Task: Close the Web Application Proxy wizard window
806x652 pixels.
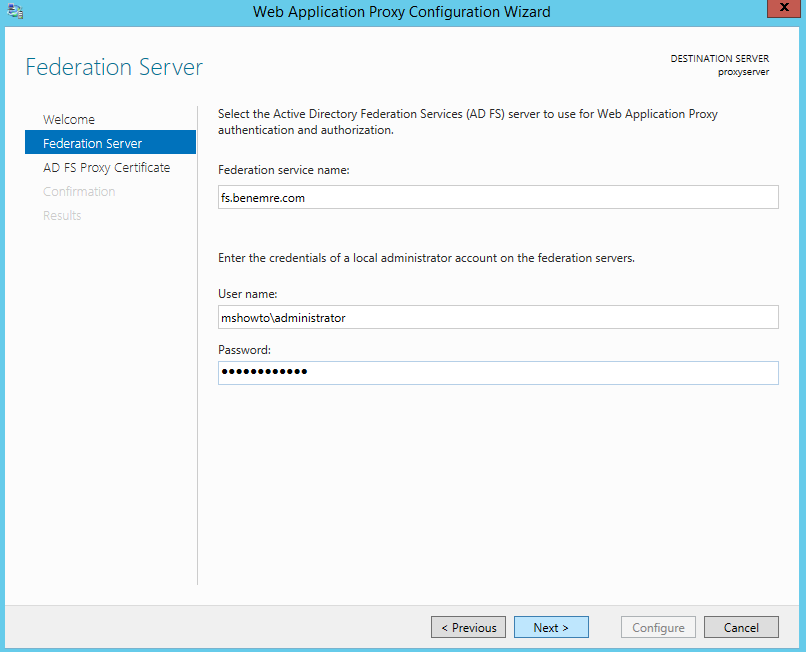Action: [784, 8]
